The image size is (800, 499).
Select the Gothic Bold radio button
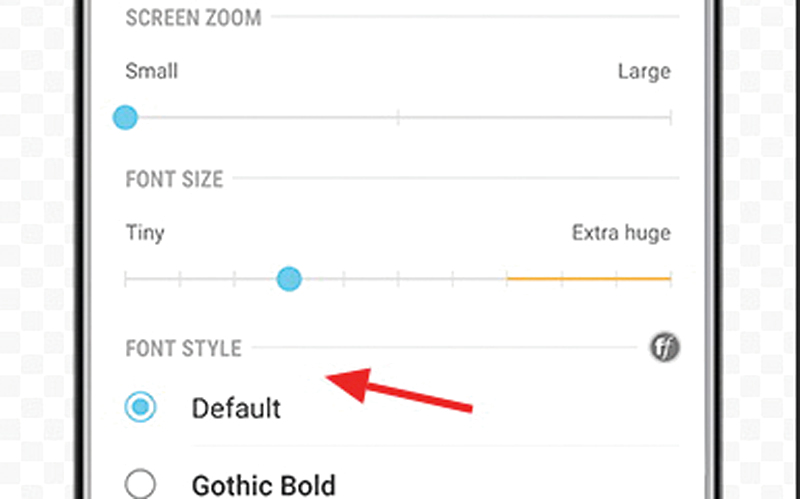click(x=141, y=485)
